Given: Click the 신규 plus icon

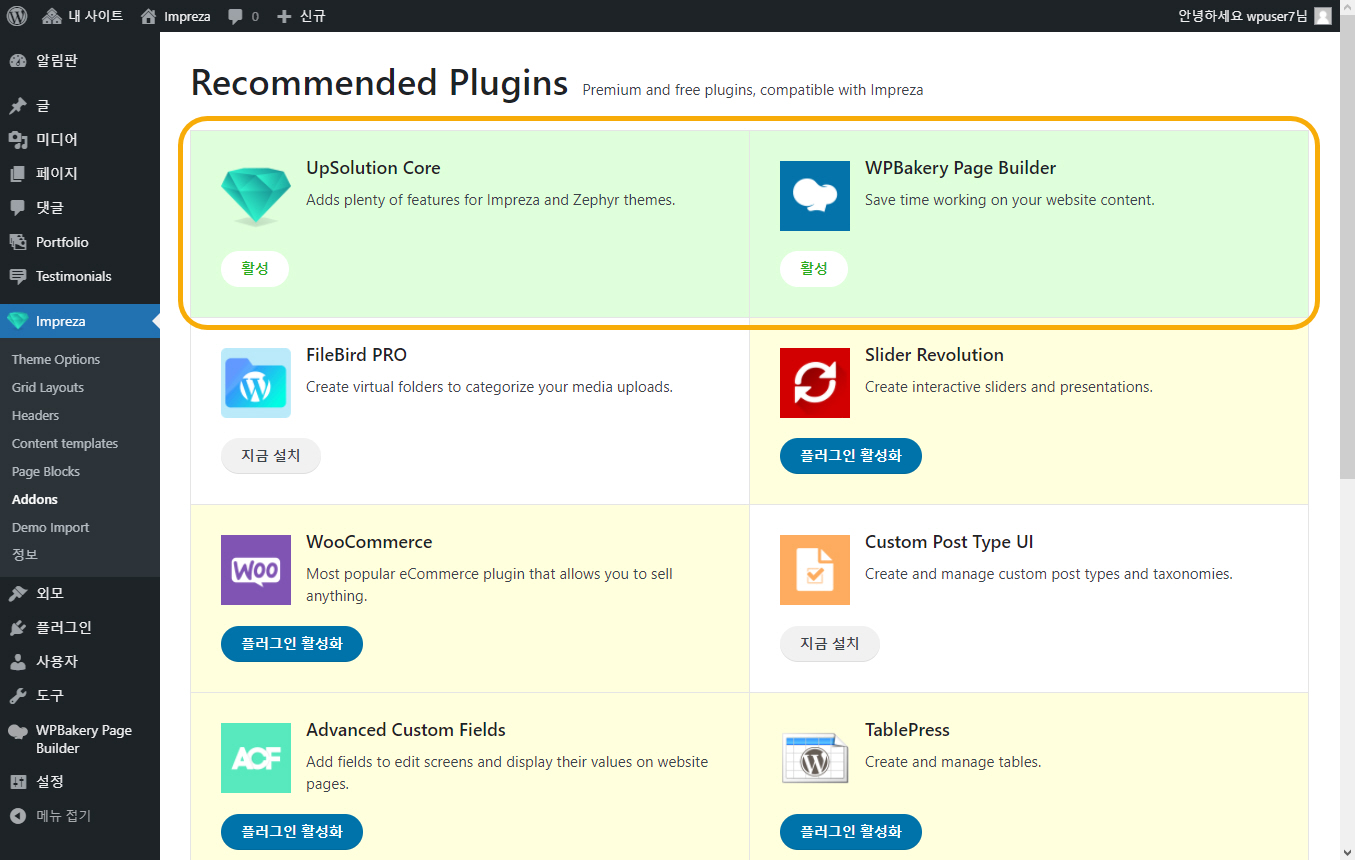Looking at the screenshot, I should 284,17.
